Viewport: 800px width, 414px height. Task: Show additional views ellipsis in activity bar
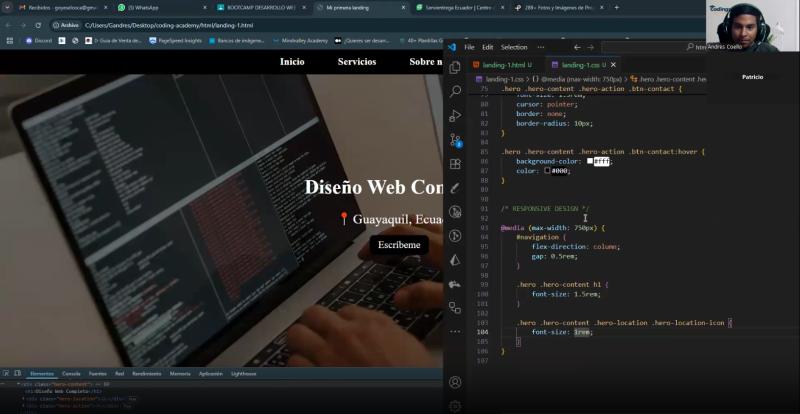455,331
